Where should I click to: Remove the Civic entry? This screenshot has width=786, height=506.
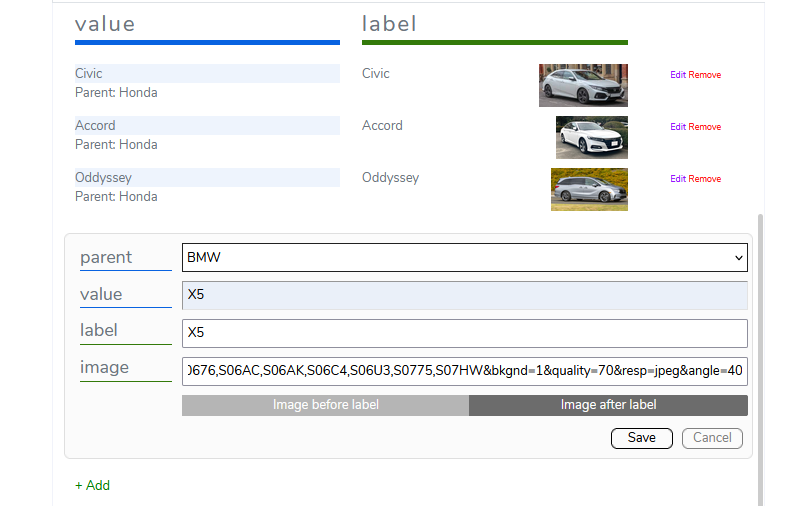(705, 75)
